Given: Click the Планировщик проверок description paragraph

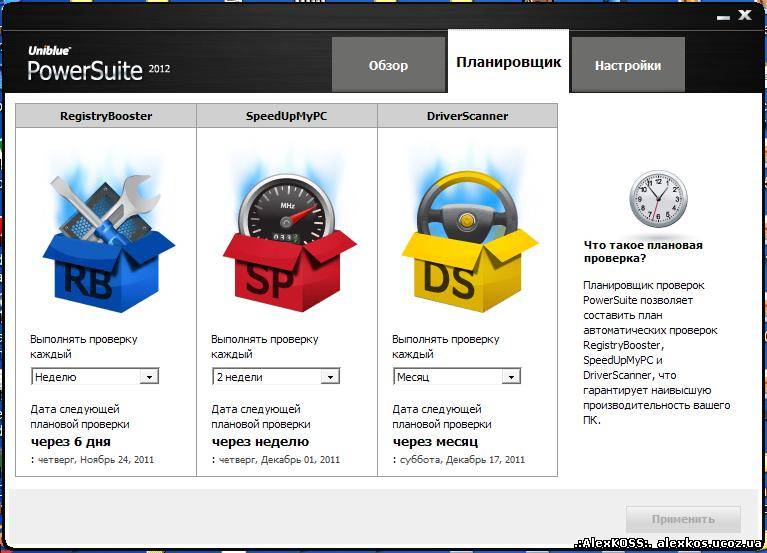Looking at the screenshot, I should (656, 353).
